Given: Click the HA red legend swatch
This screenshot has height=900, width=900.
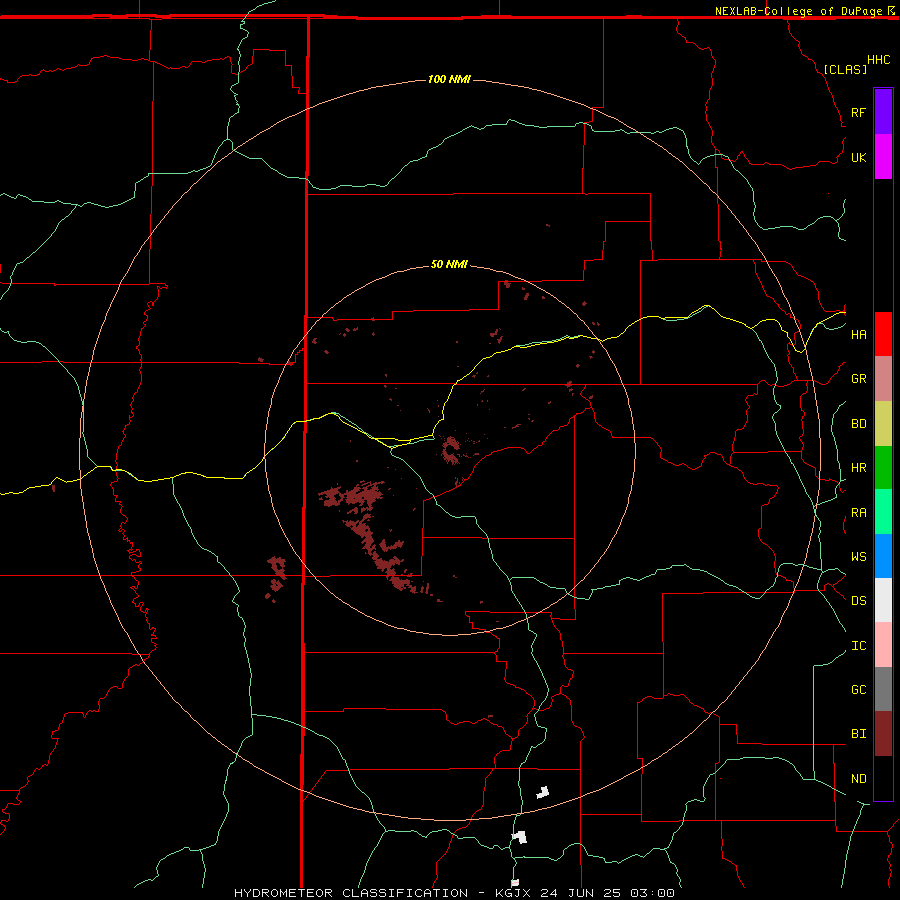Looking at the screenshot, I should click(883, 334).
